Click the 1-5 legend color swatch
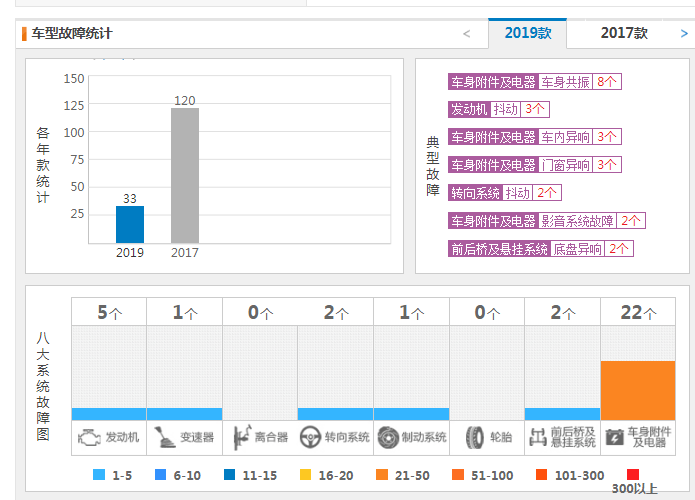 (x=99, y=475)
